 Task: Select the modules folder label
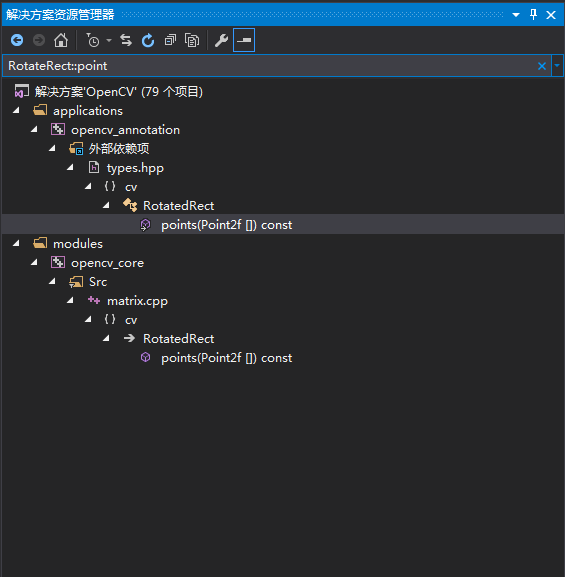click(x=78, y=244)
